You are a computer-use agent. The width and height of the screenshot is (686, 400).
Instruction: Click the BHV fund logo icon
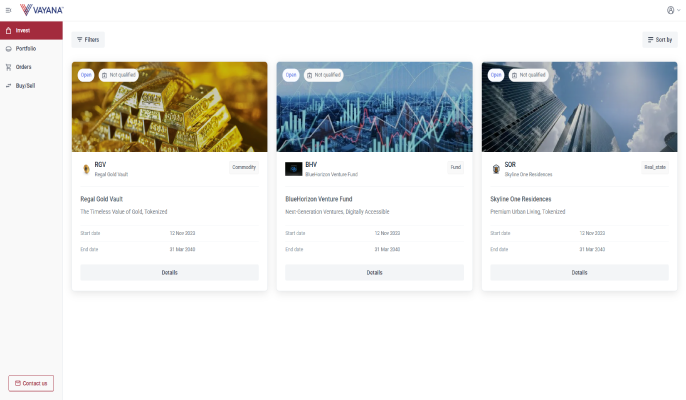294,169
